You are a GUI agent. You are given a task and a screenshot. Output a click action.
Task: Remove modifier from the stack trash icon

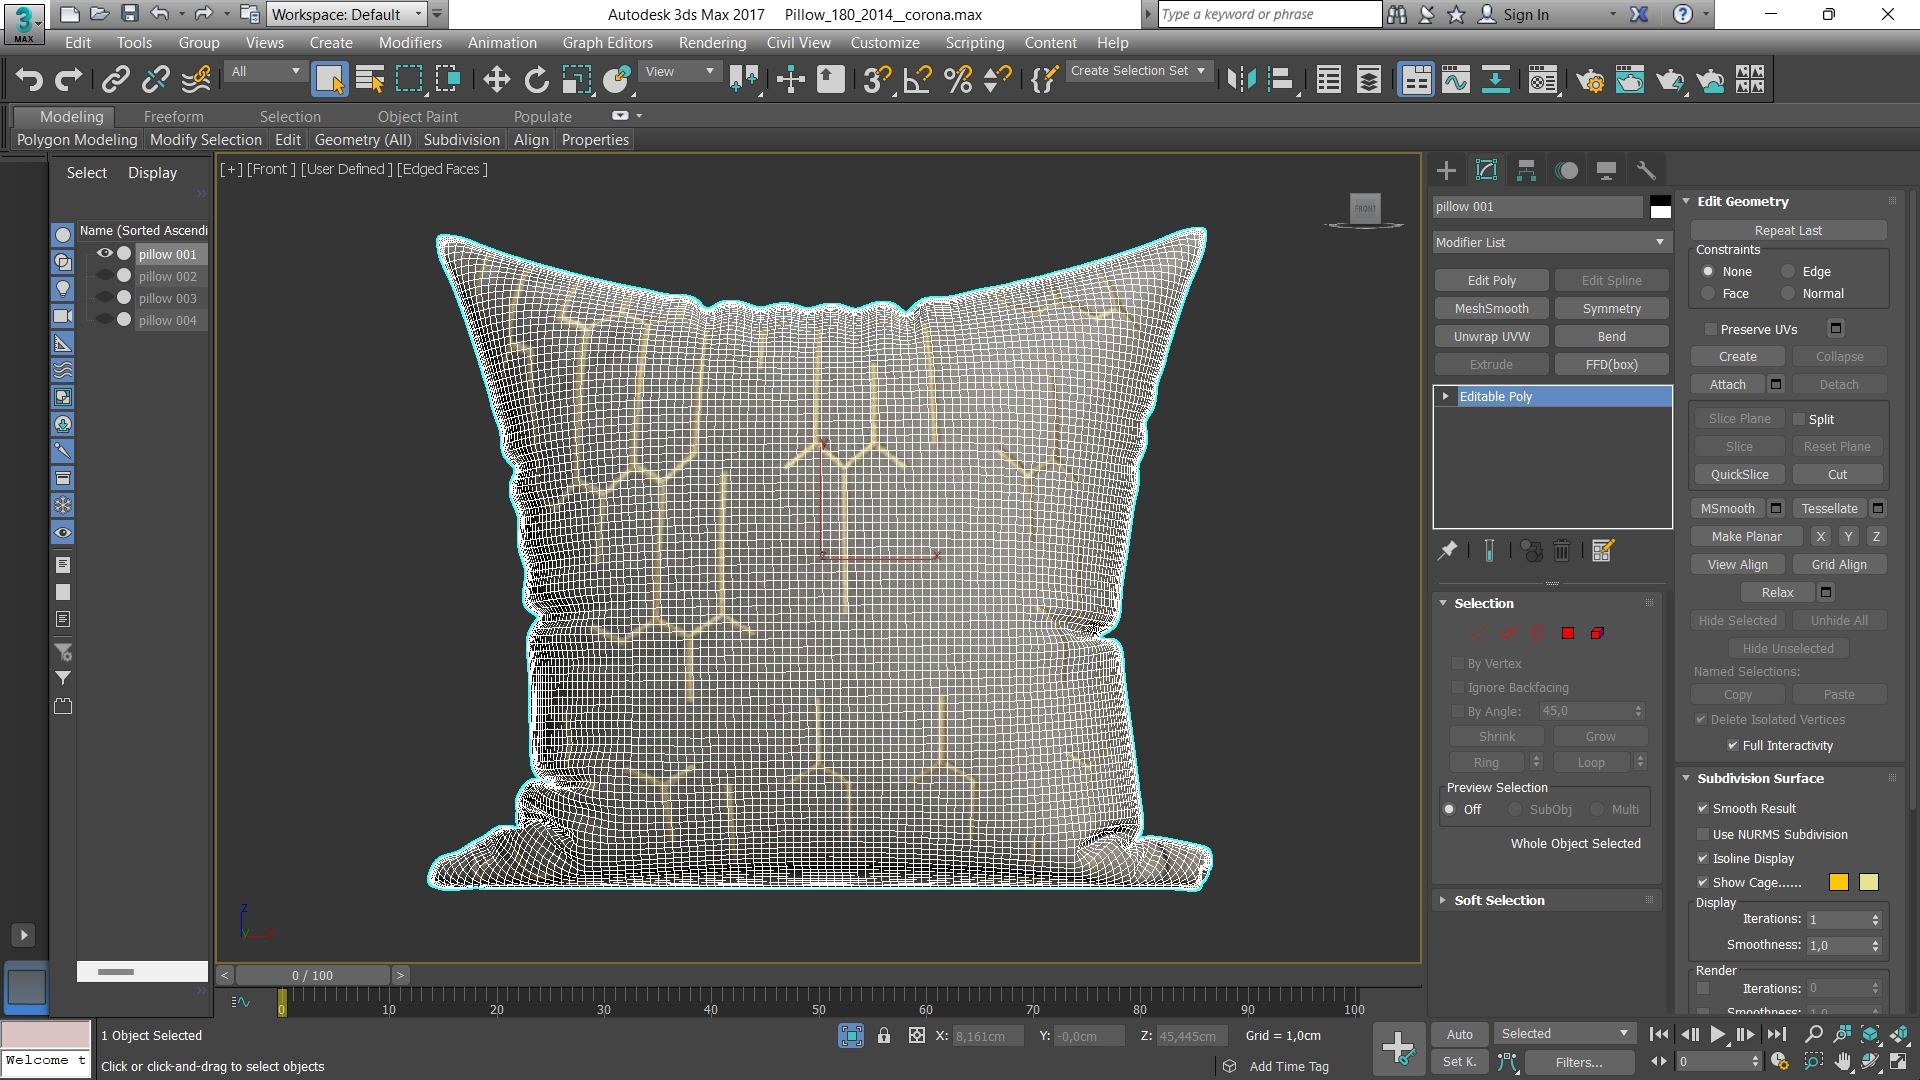pyautogui.click(x=1562, y=551)
